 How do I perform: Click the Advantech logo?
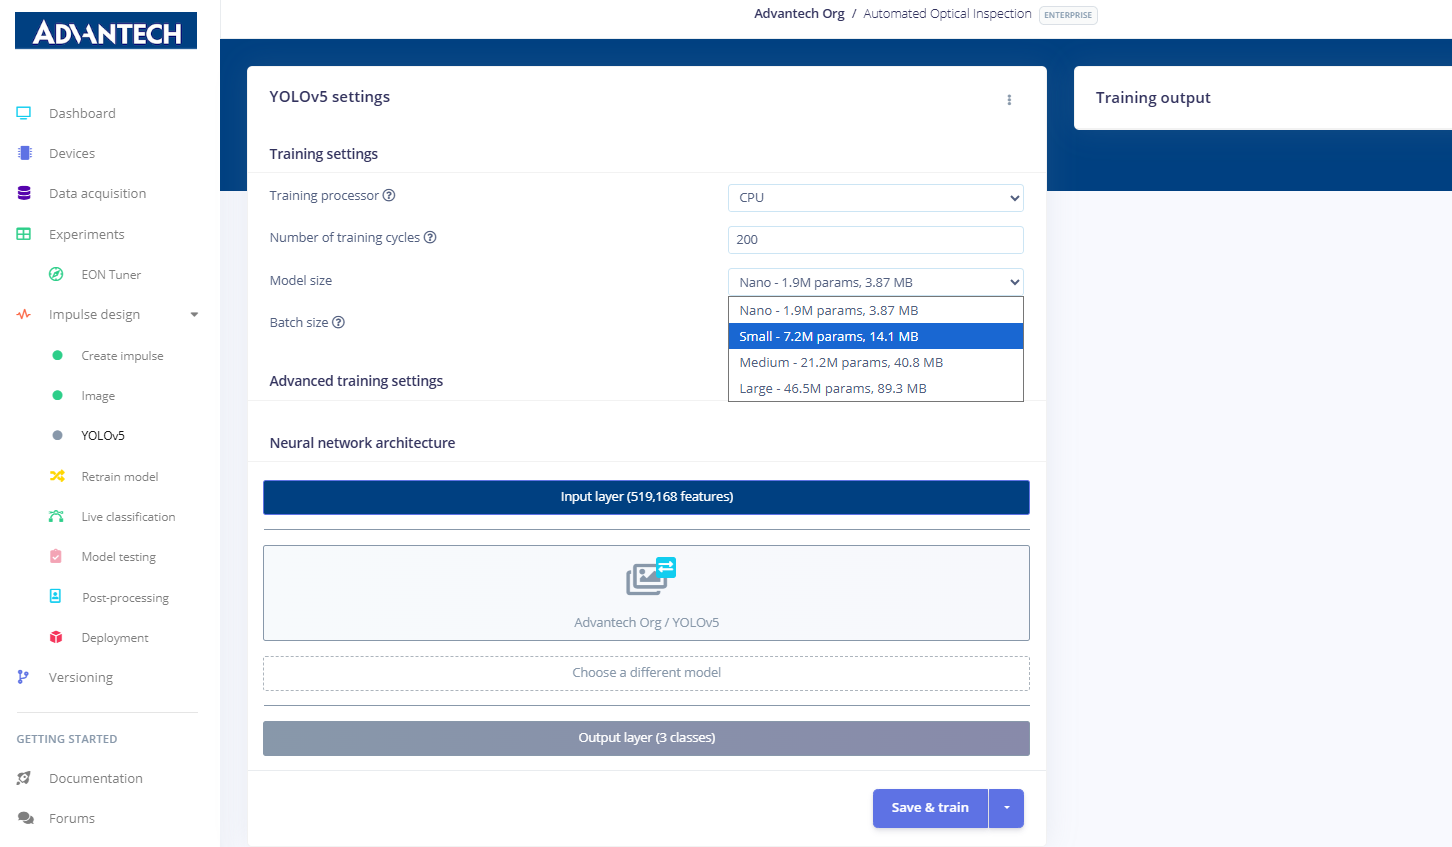tap(106, 31)
